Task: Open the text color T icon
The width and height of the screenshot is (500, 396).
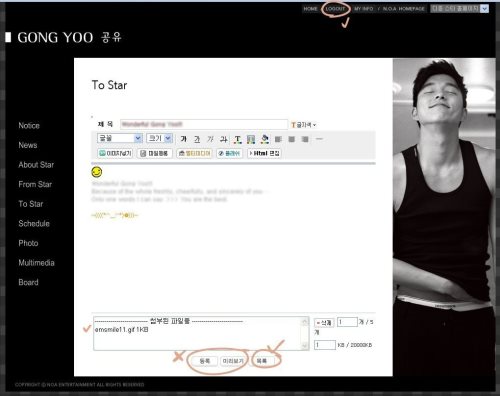Action: click(x=237, y=139)
